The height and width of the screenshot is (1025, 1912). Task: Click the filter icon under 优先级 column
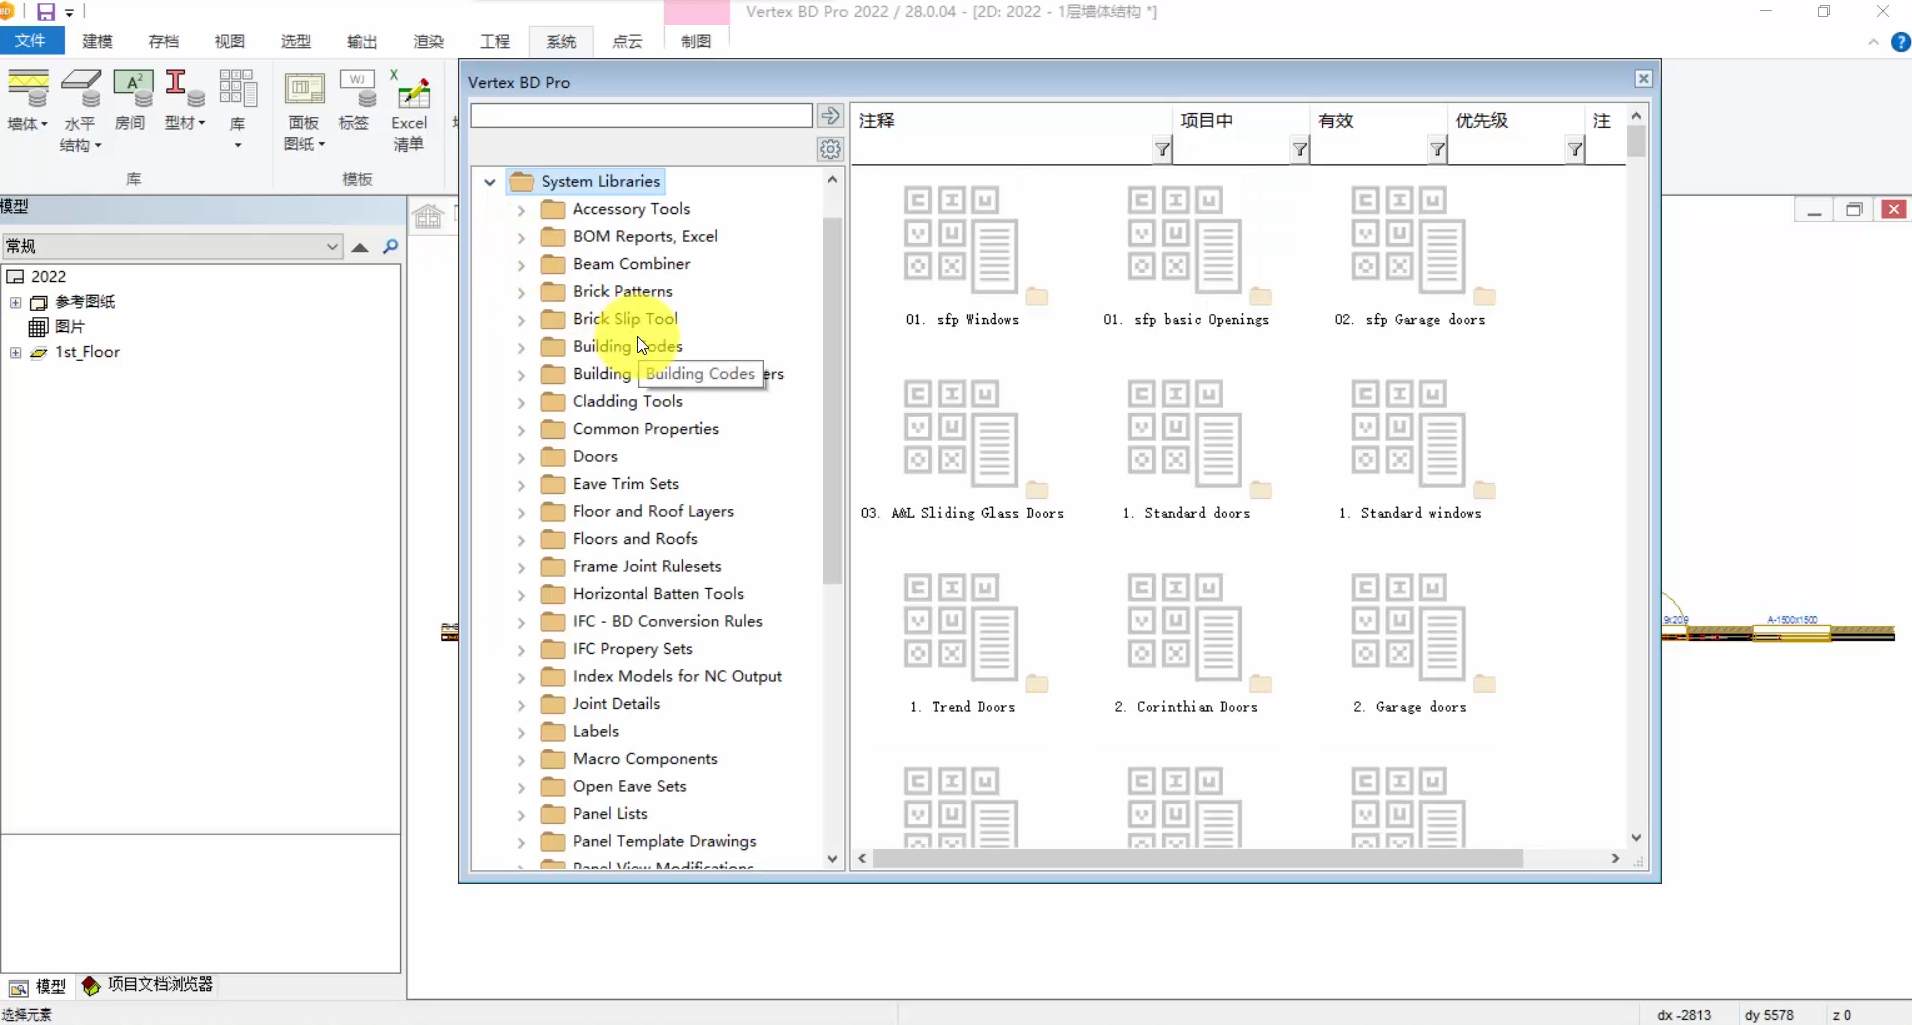pyautogui.click(x=1575, y=150)
